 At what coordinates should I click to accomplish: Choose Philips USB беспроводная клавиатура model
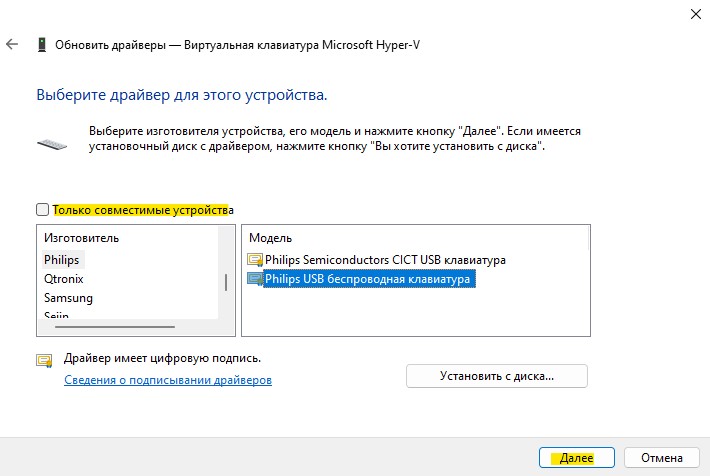click(368, 279)
